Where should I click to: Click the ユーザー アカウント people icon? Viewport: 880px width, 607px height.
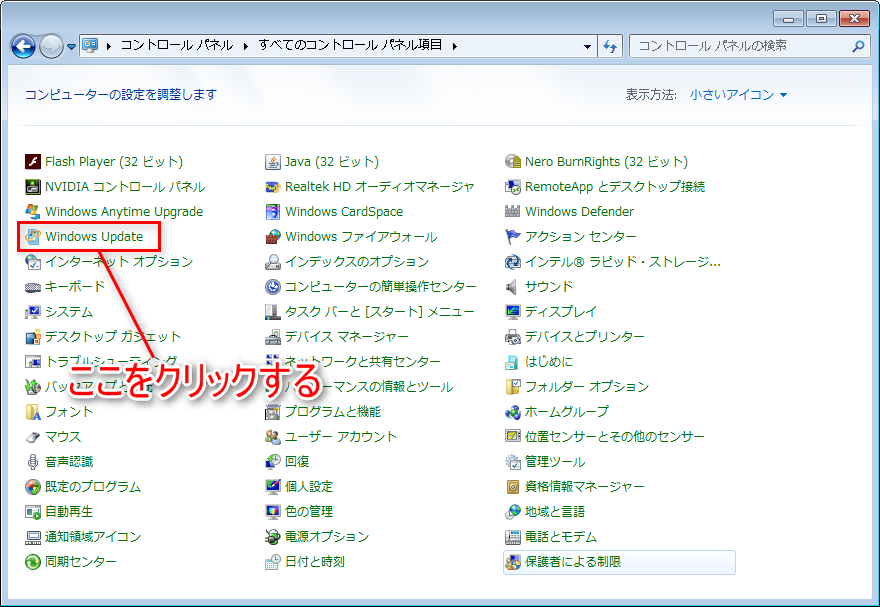point(273,436)
